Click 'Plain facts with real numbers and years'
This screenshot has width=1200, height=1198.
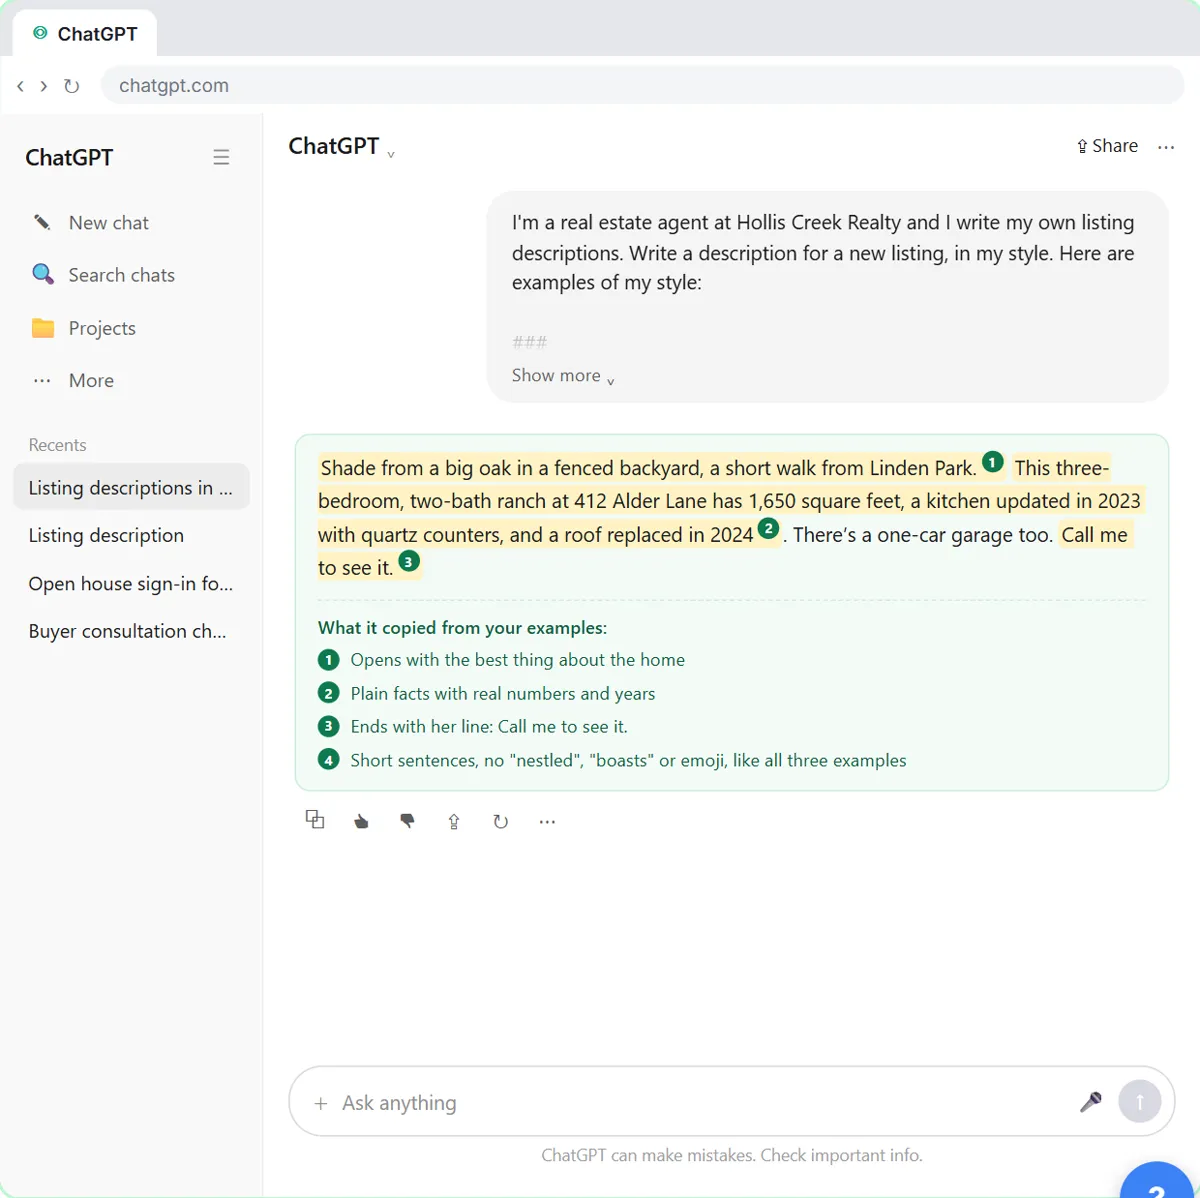coord(503,693)
